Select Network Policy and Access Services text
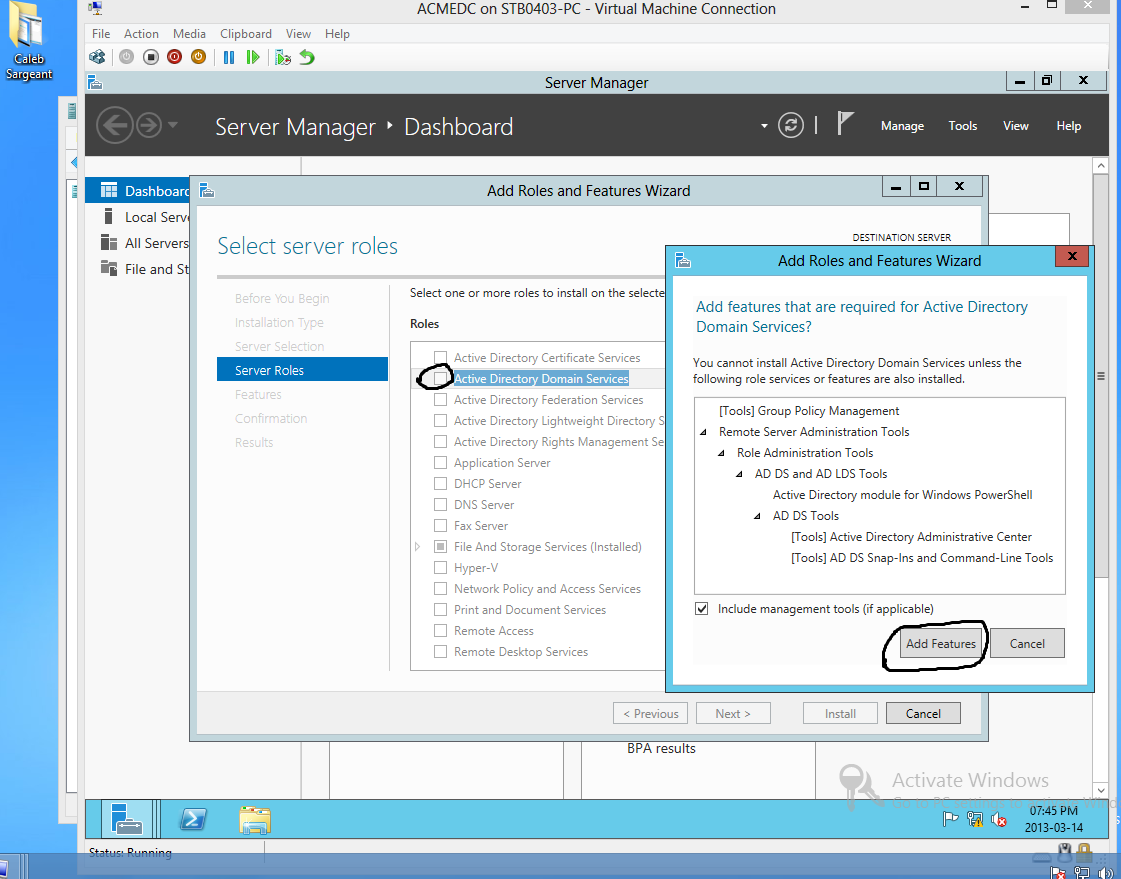 click(548, 589)
